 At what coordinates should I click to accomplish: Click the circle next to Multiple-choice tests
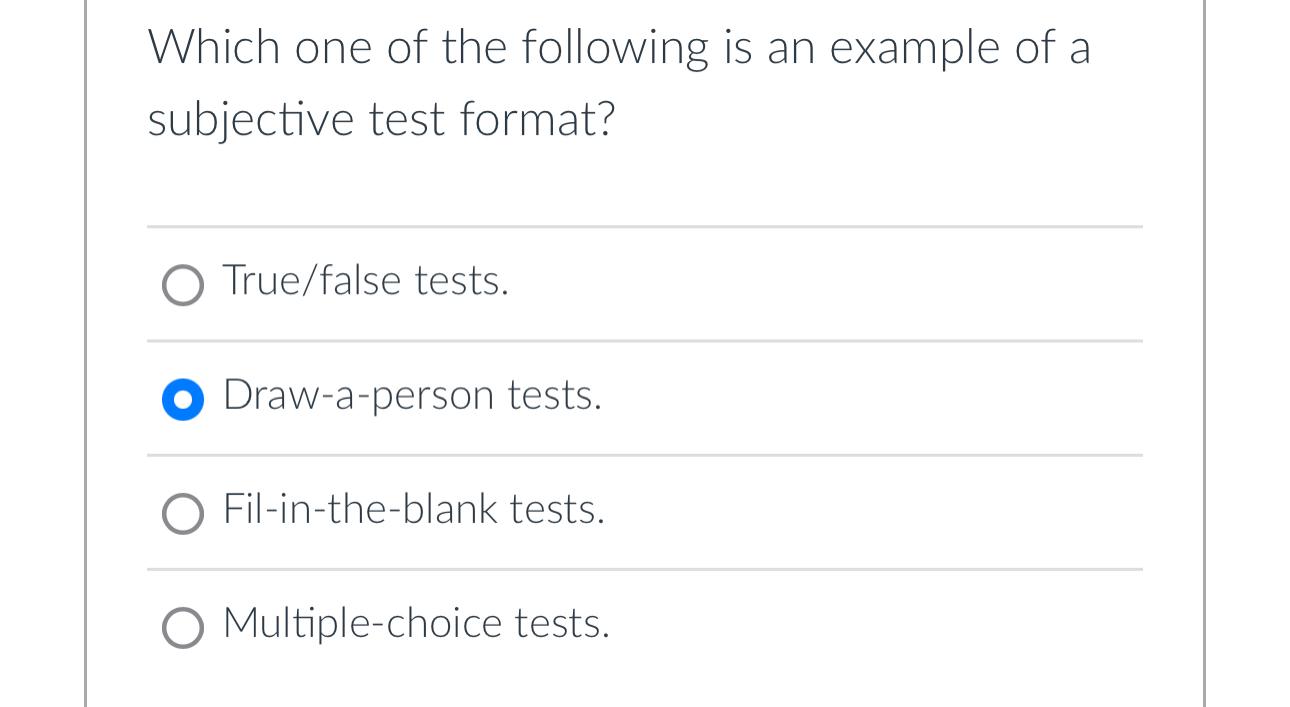[183, 629]
